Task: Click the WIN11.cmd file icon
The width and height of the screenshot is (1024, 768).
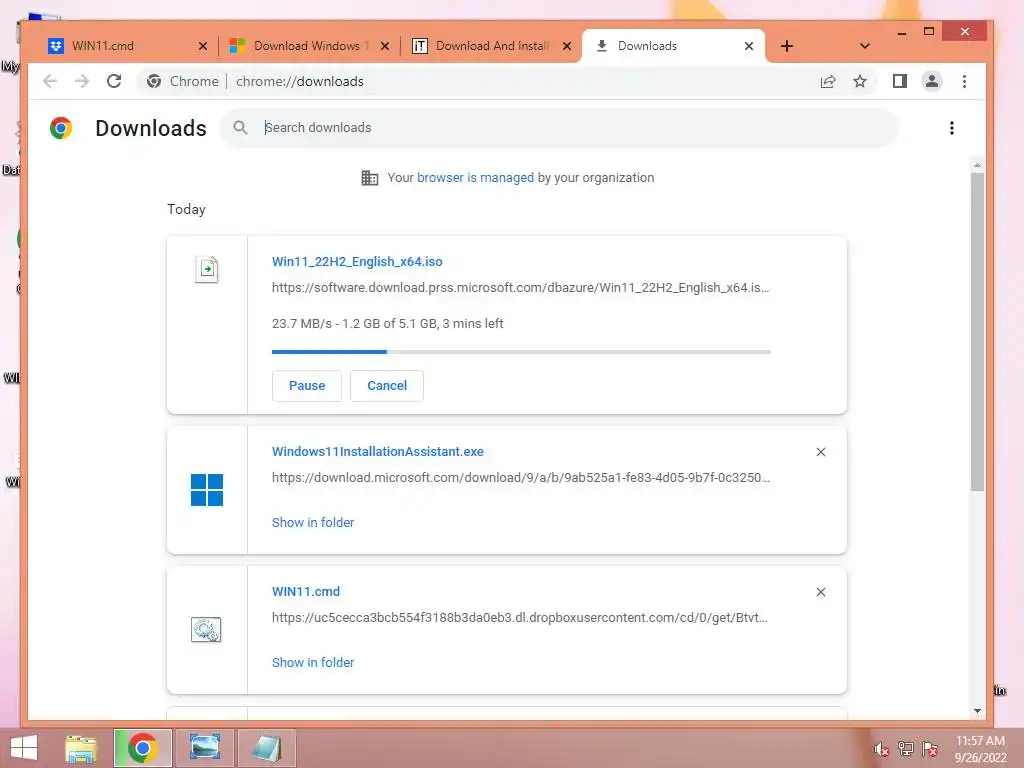Action: (x=206, y=630)
